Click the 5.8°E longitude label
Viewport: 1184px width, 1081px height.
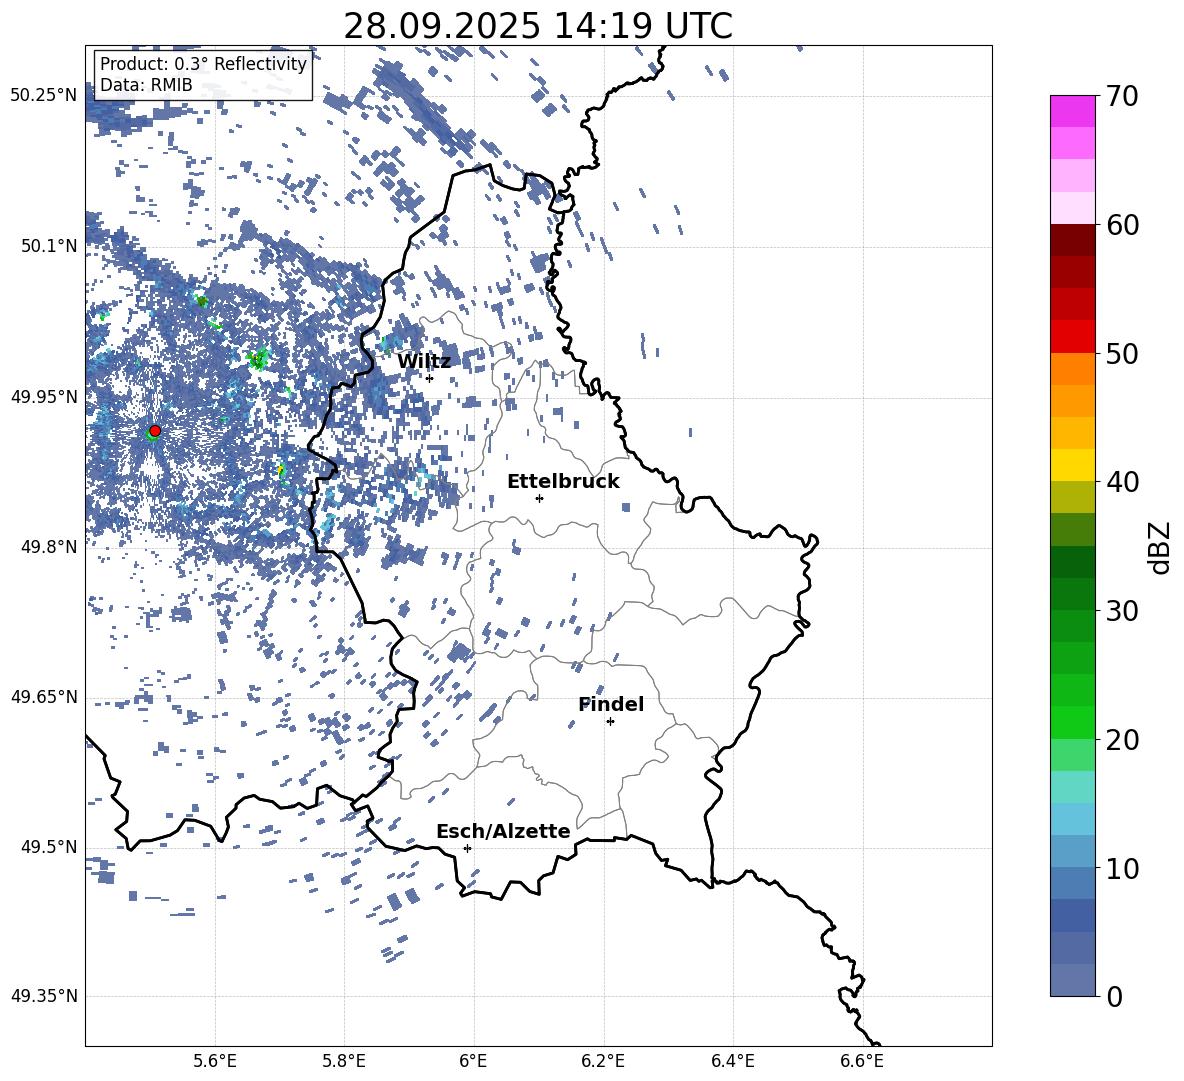(344, 1061)
